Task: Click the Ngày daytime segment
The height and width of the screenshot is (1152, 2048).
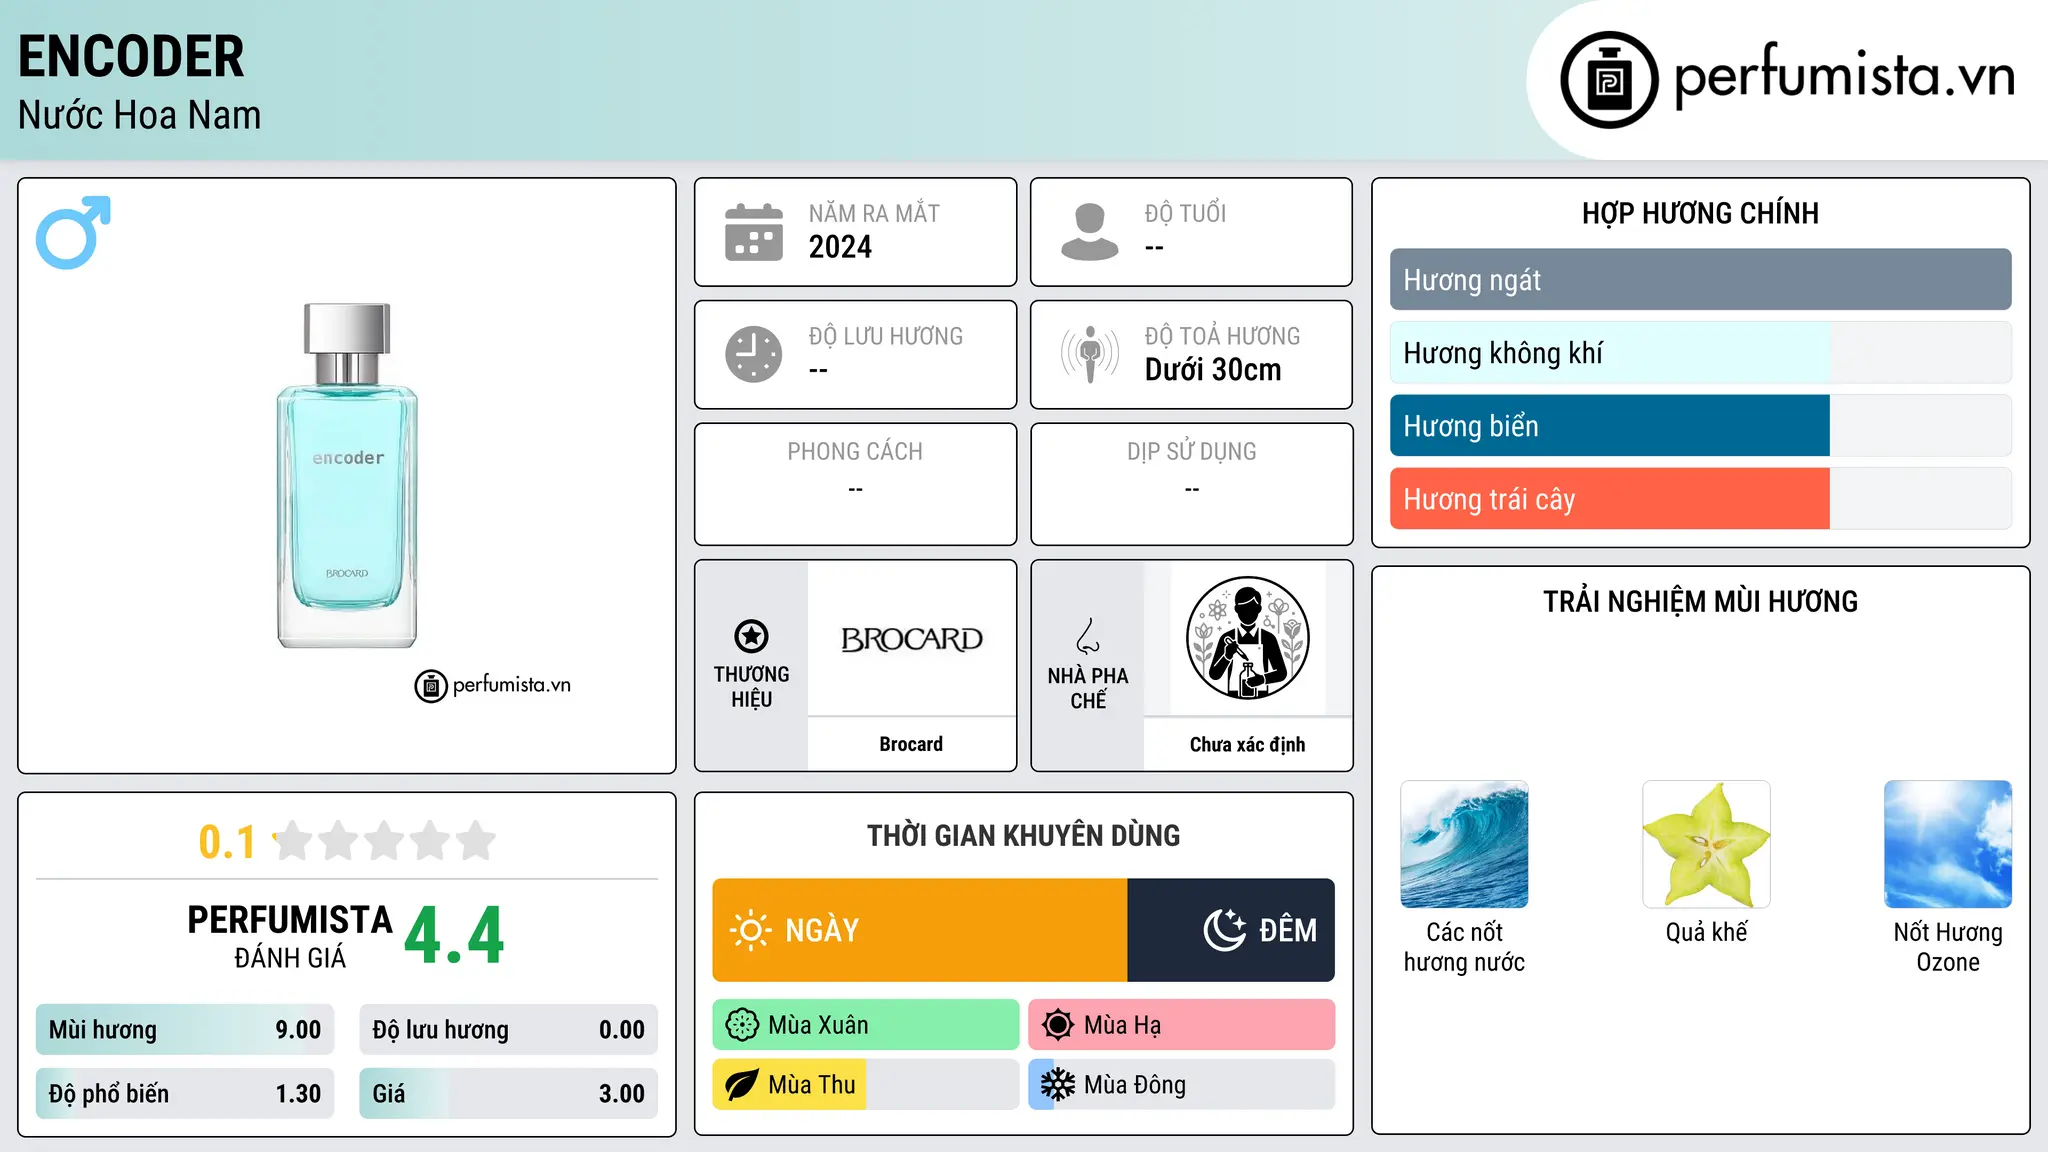Action: click(920, 930)
